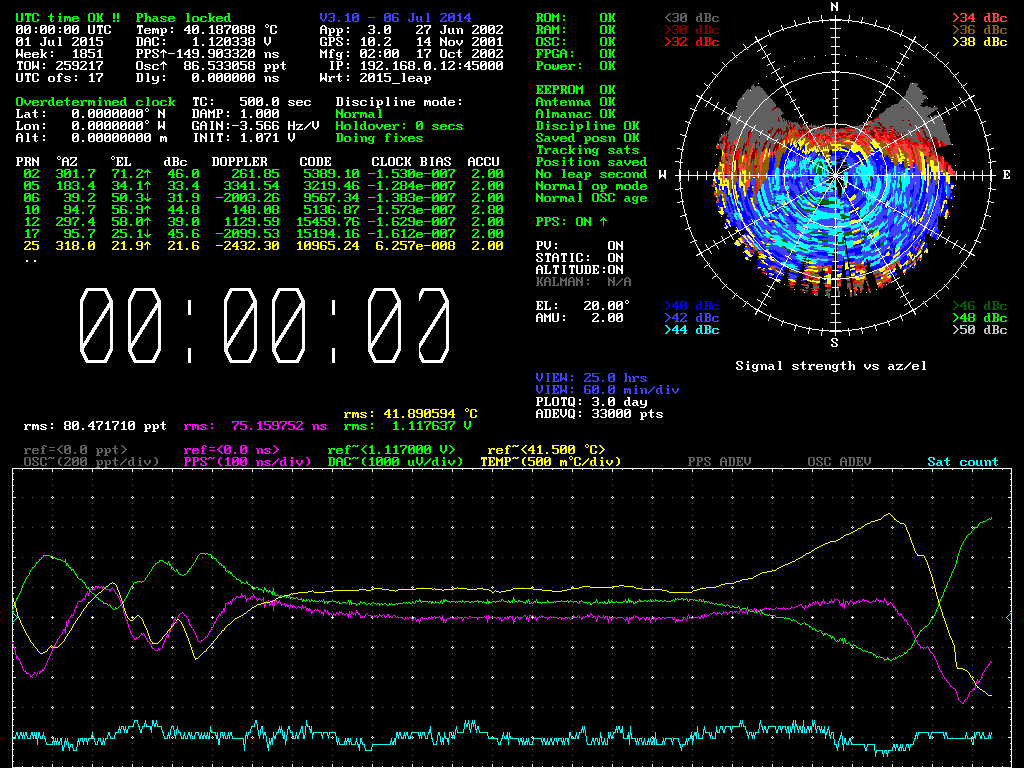The width and height of the screenshot is (1024, 768).
Task: Click the 'UTC ofs: 17' entry
Action: pos(59,78)
